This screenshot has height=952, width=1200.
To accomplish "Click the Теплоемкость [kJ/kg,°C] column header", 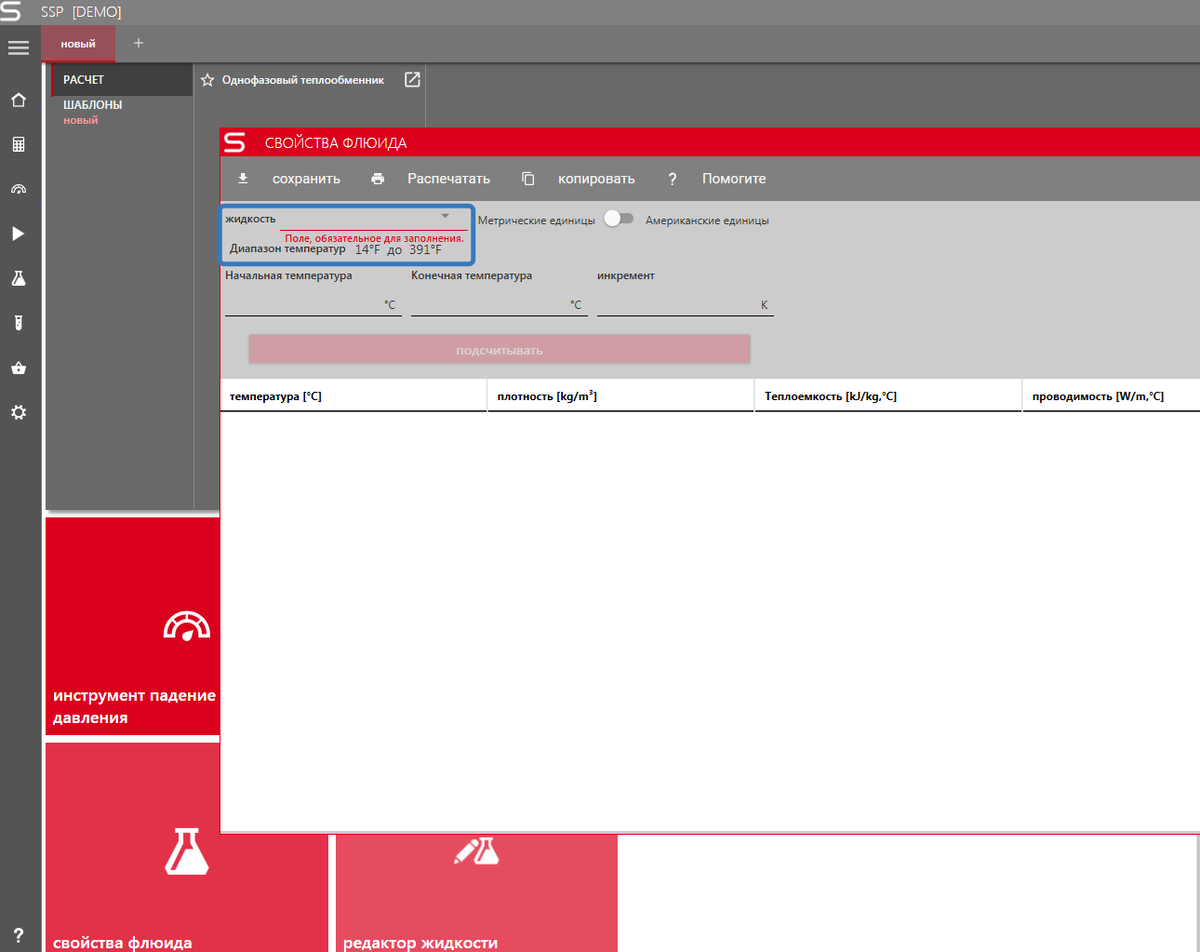I will pyautogui.click(x=888, y=396).
